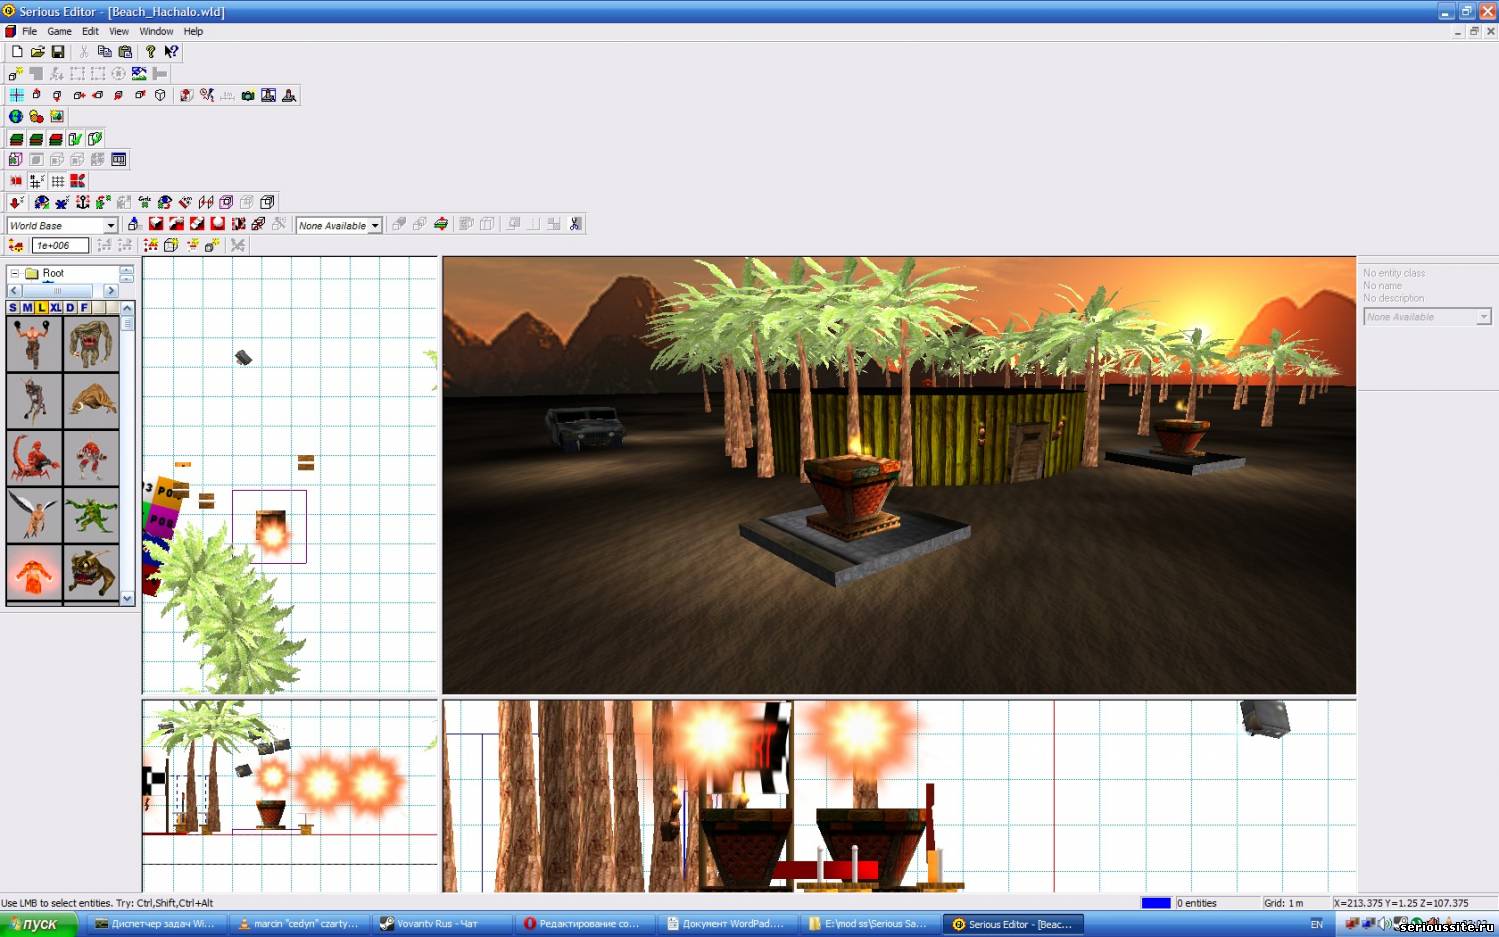The image size is (1499, 937).
Task: Click the Copy icon in the top toolbar
Action: coord(104,51)
